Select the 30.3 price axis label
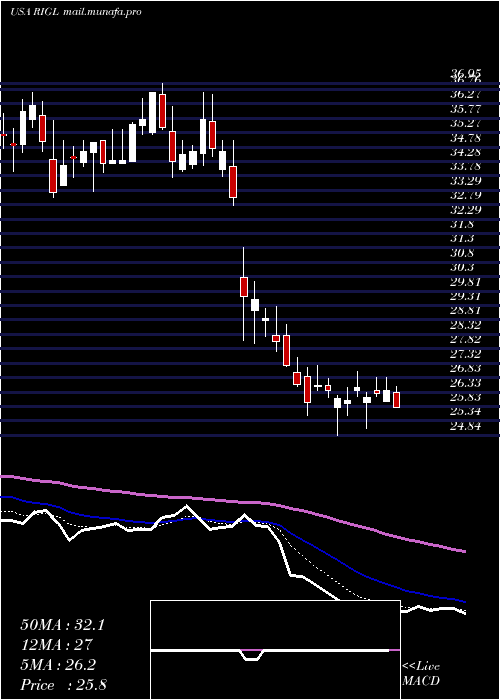The height and width of the screenshot is (700, 500). point(462,267)
